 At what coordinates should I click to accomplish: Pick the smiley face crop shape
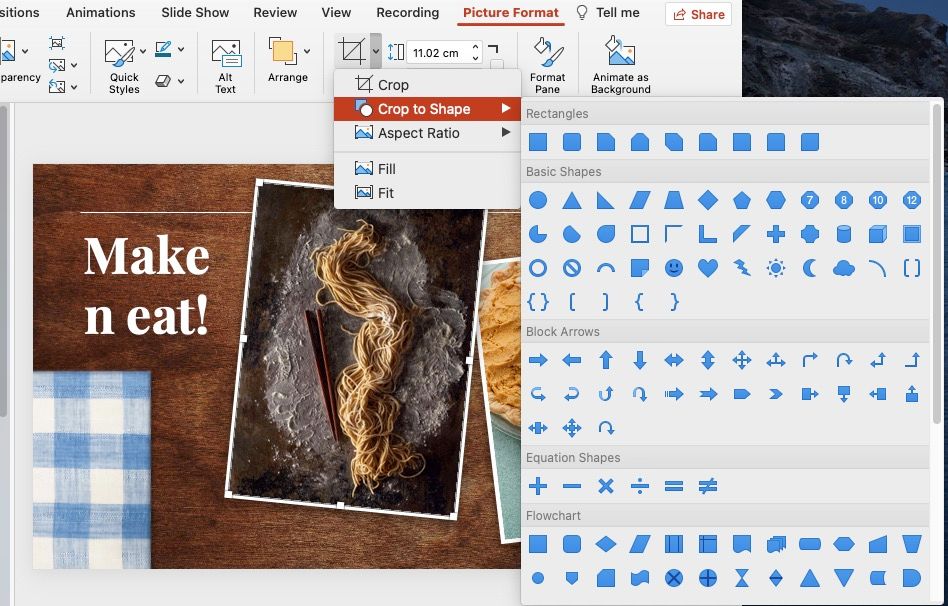point(674,268)
